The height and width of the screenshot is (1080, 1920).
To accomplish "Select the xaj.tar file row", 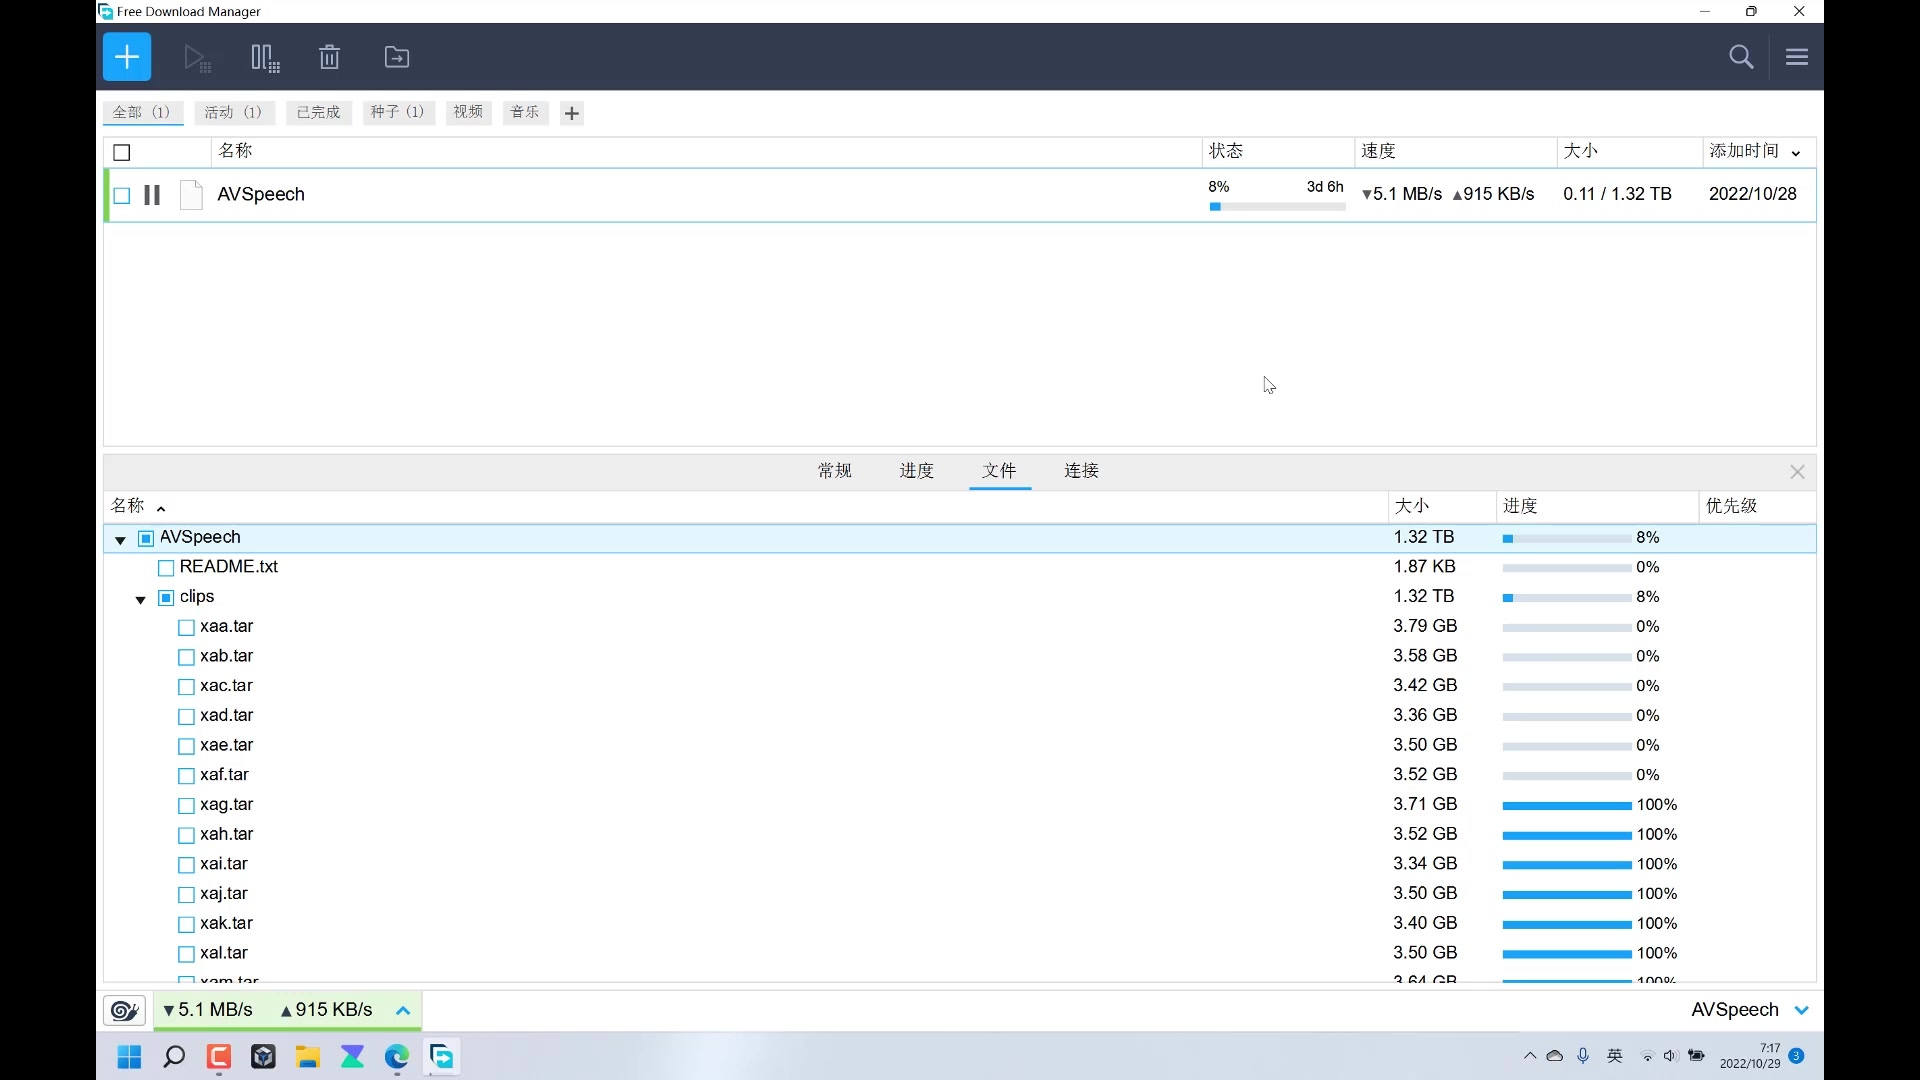I will point(960,894).
